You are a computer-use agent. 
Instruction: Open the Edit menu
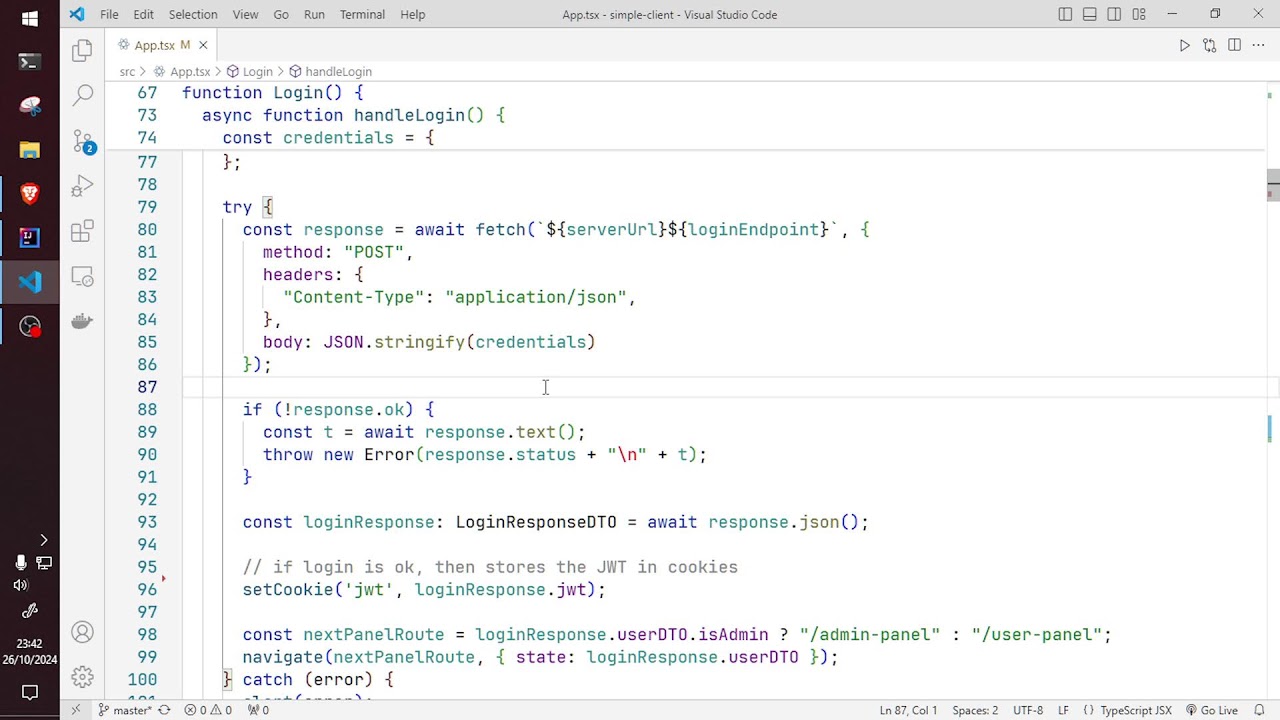coord(143,14)
